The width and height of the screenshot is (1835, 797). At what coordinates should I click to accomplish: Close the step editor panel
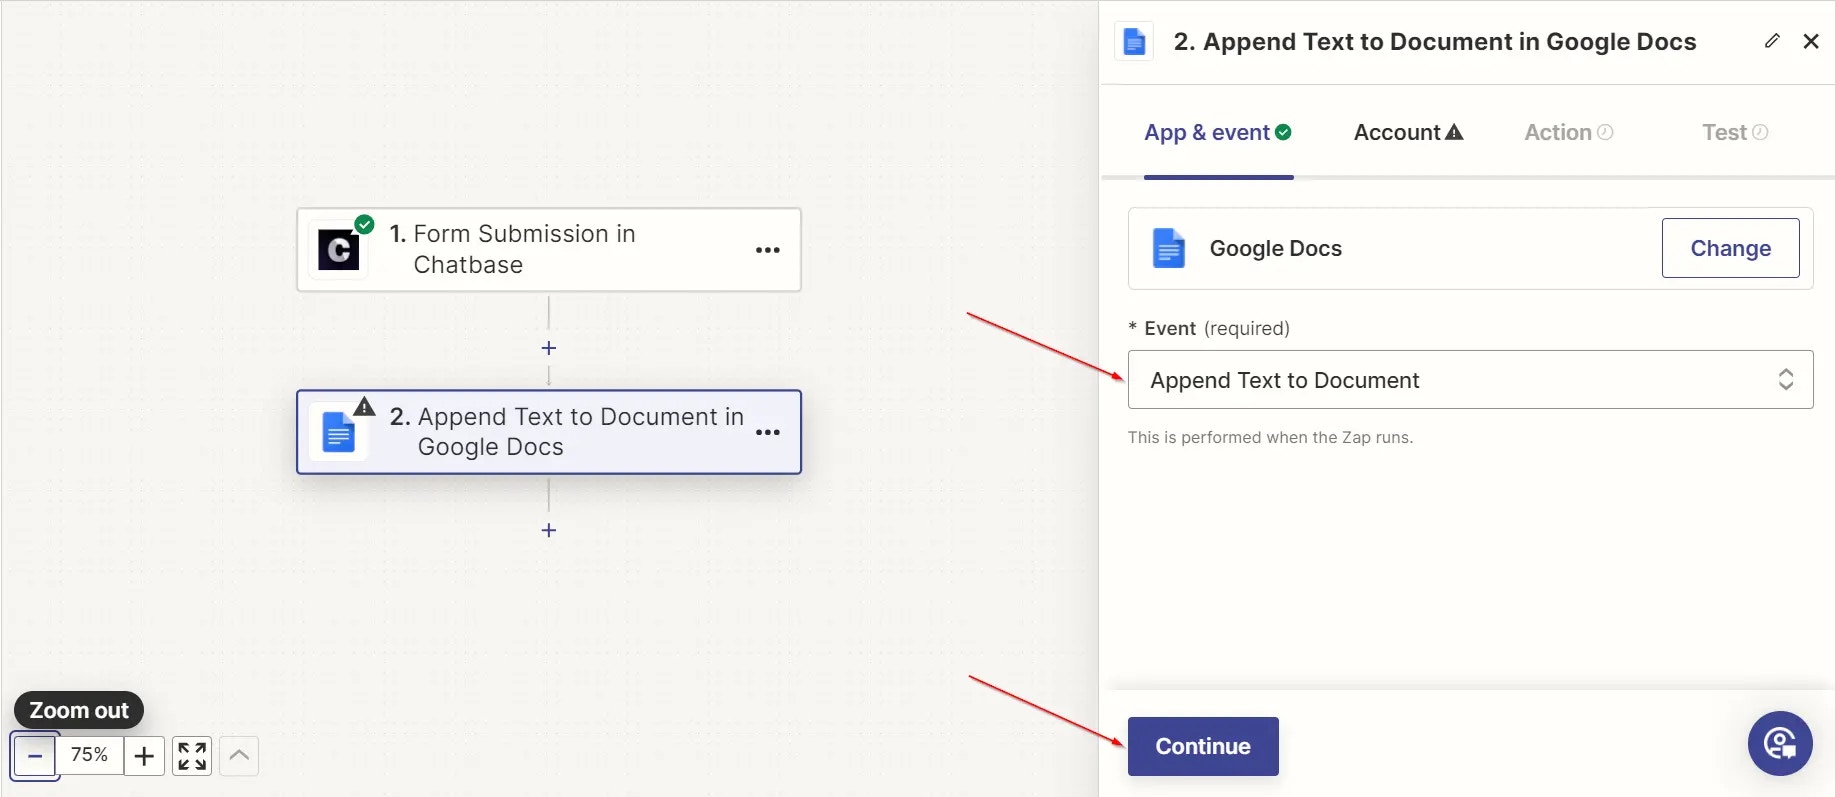click(x=1811, y=41)
